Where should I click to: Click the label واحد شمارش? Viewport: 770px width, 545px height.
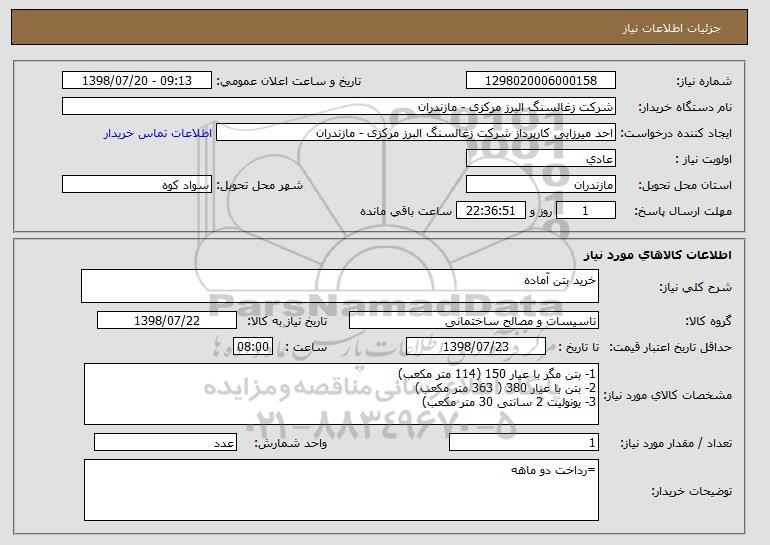291,443
